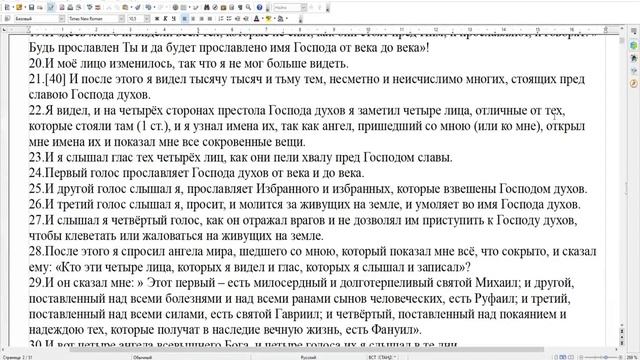
Task: Open the sidebar Styles and Formatting deck
Action: pos(634,58)
